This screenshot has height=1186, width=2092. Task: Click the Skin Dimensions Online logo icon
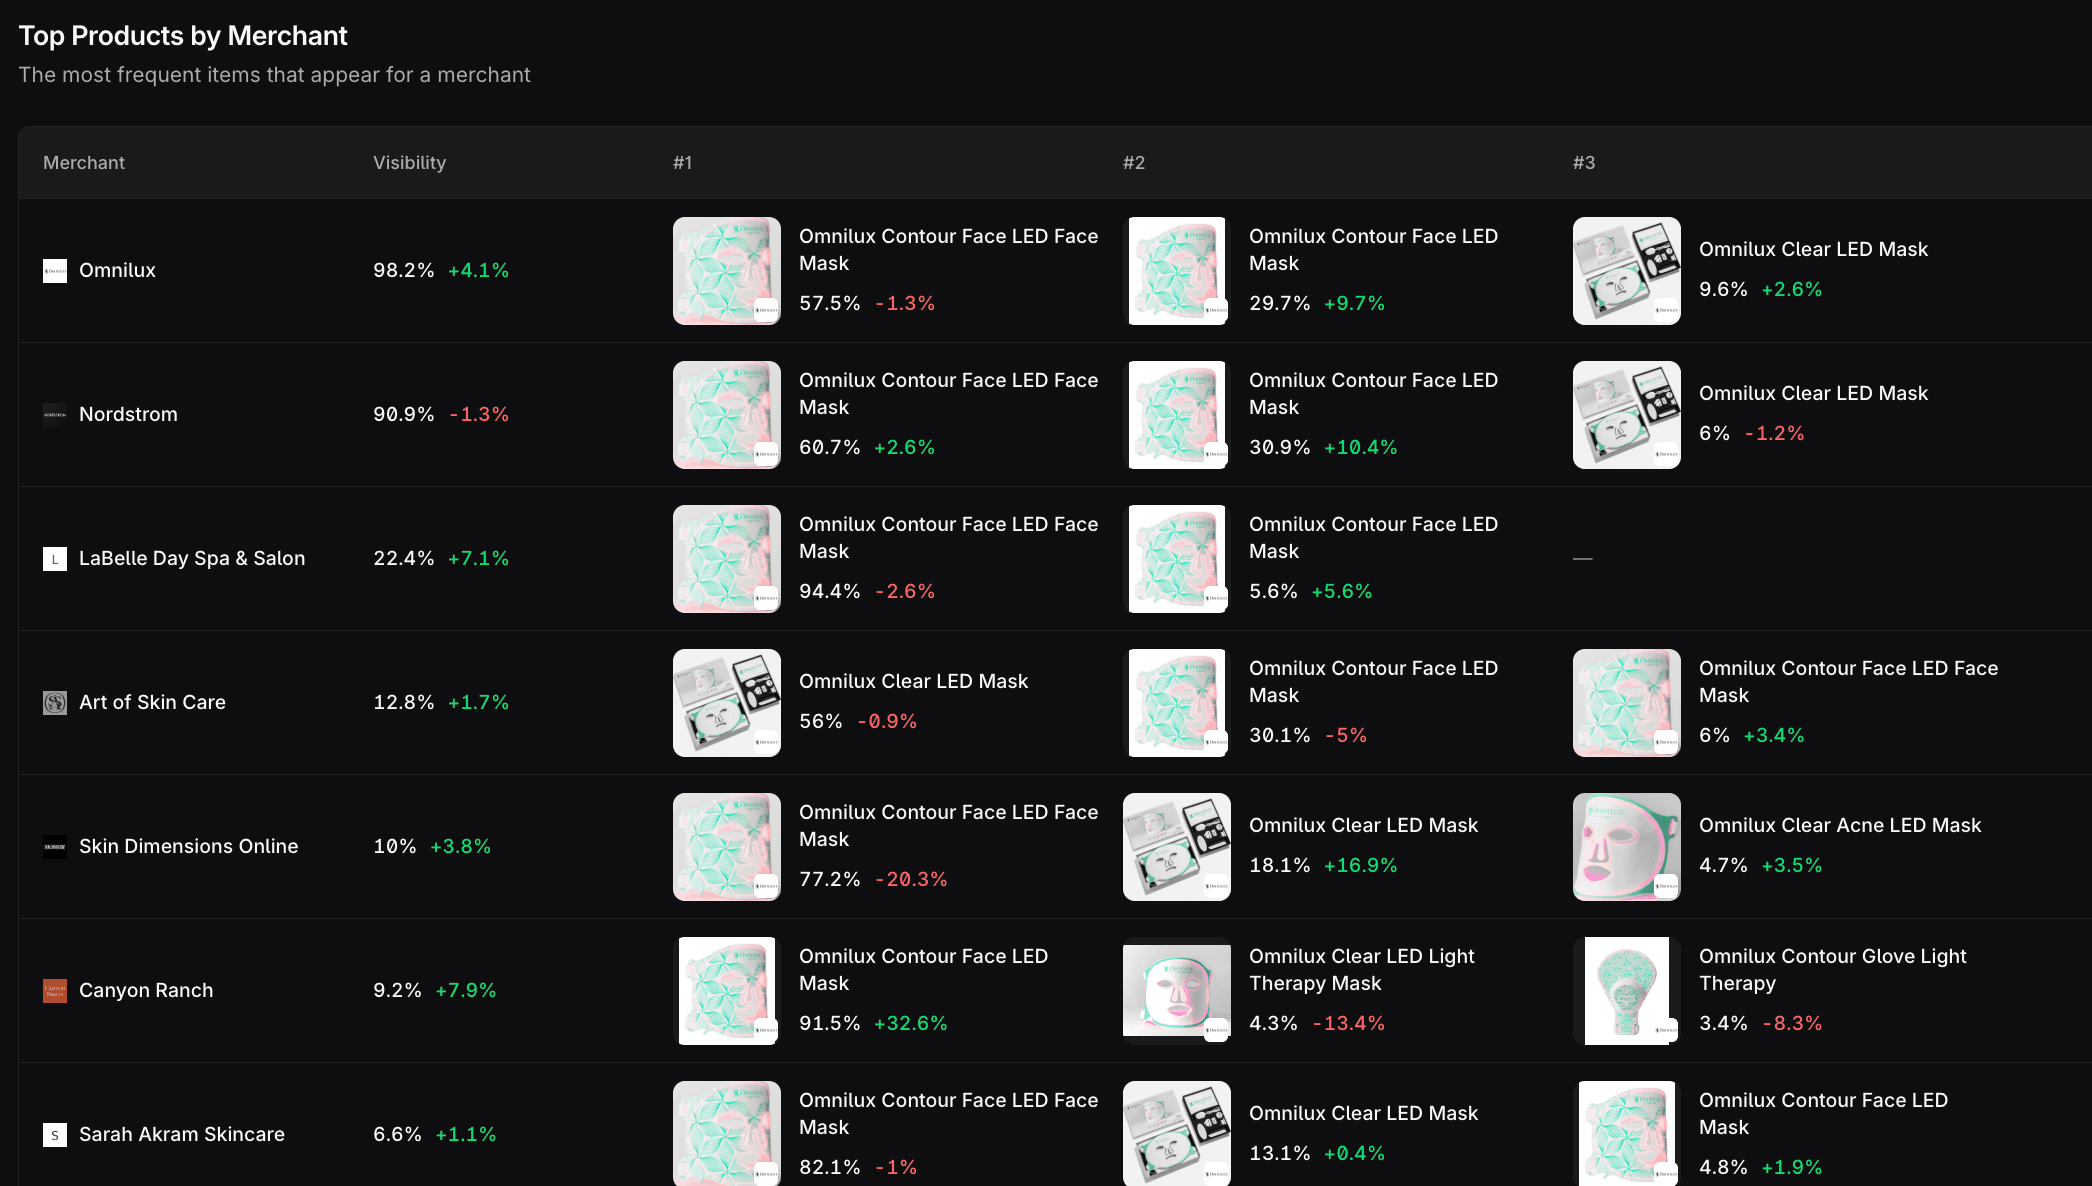[55, 847]
